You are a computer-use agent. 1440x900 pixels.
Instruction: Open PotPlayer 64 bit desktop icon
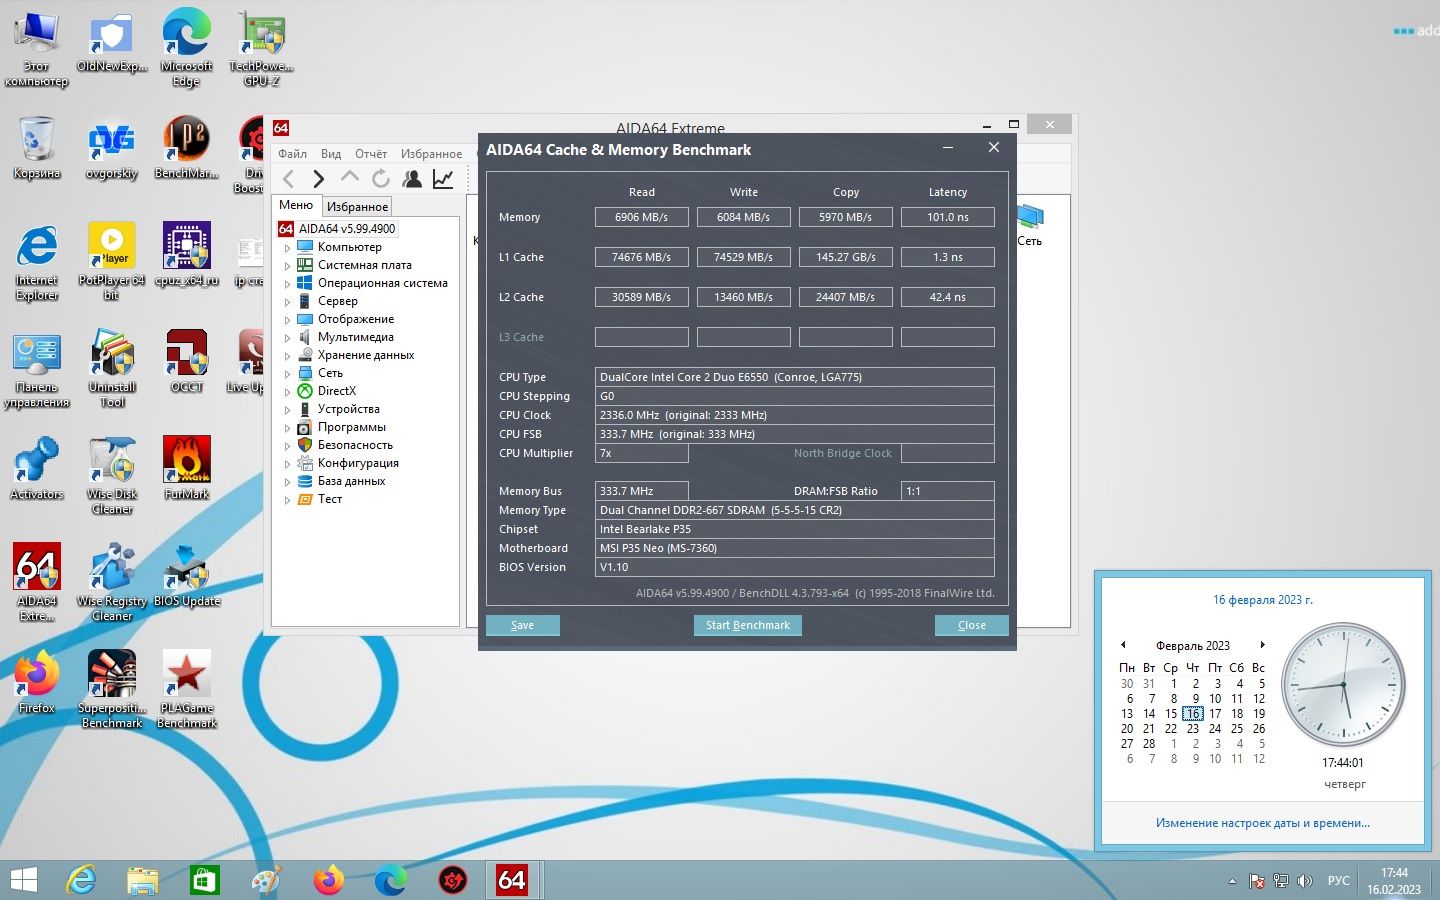(x=112, y=260)
